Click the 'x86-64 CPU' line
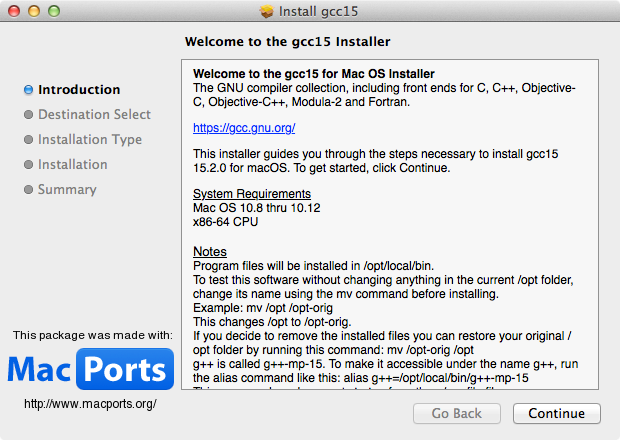Viewport: 620px width, 440px height. tap(225, 222)
